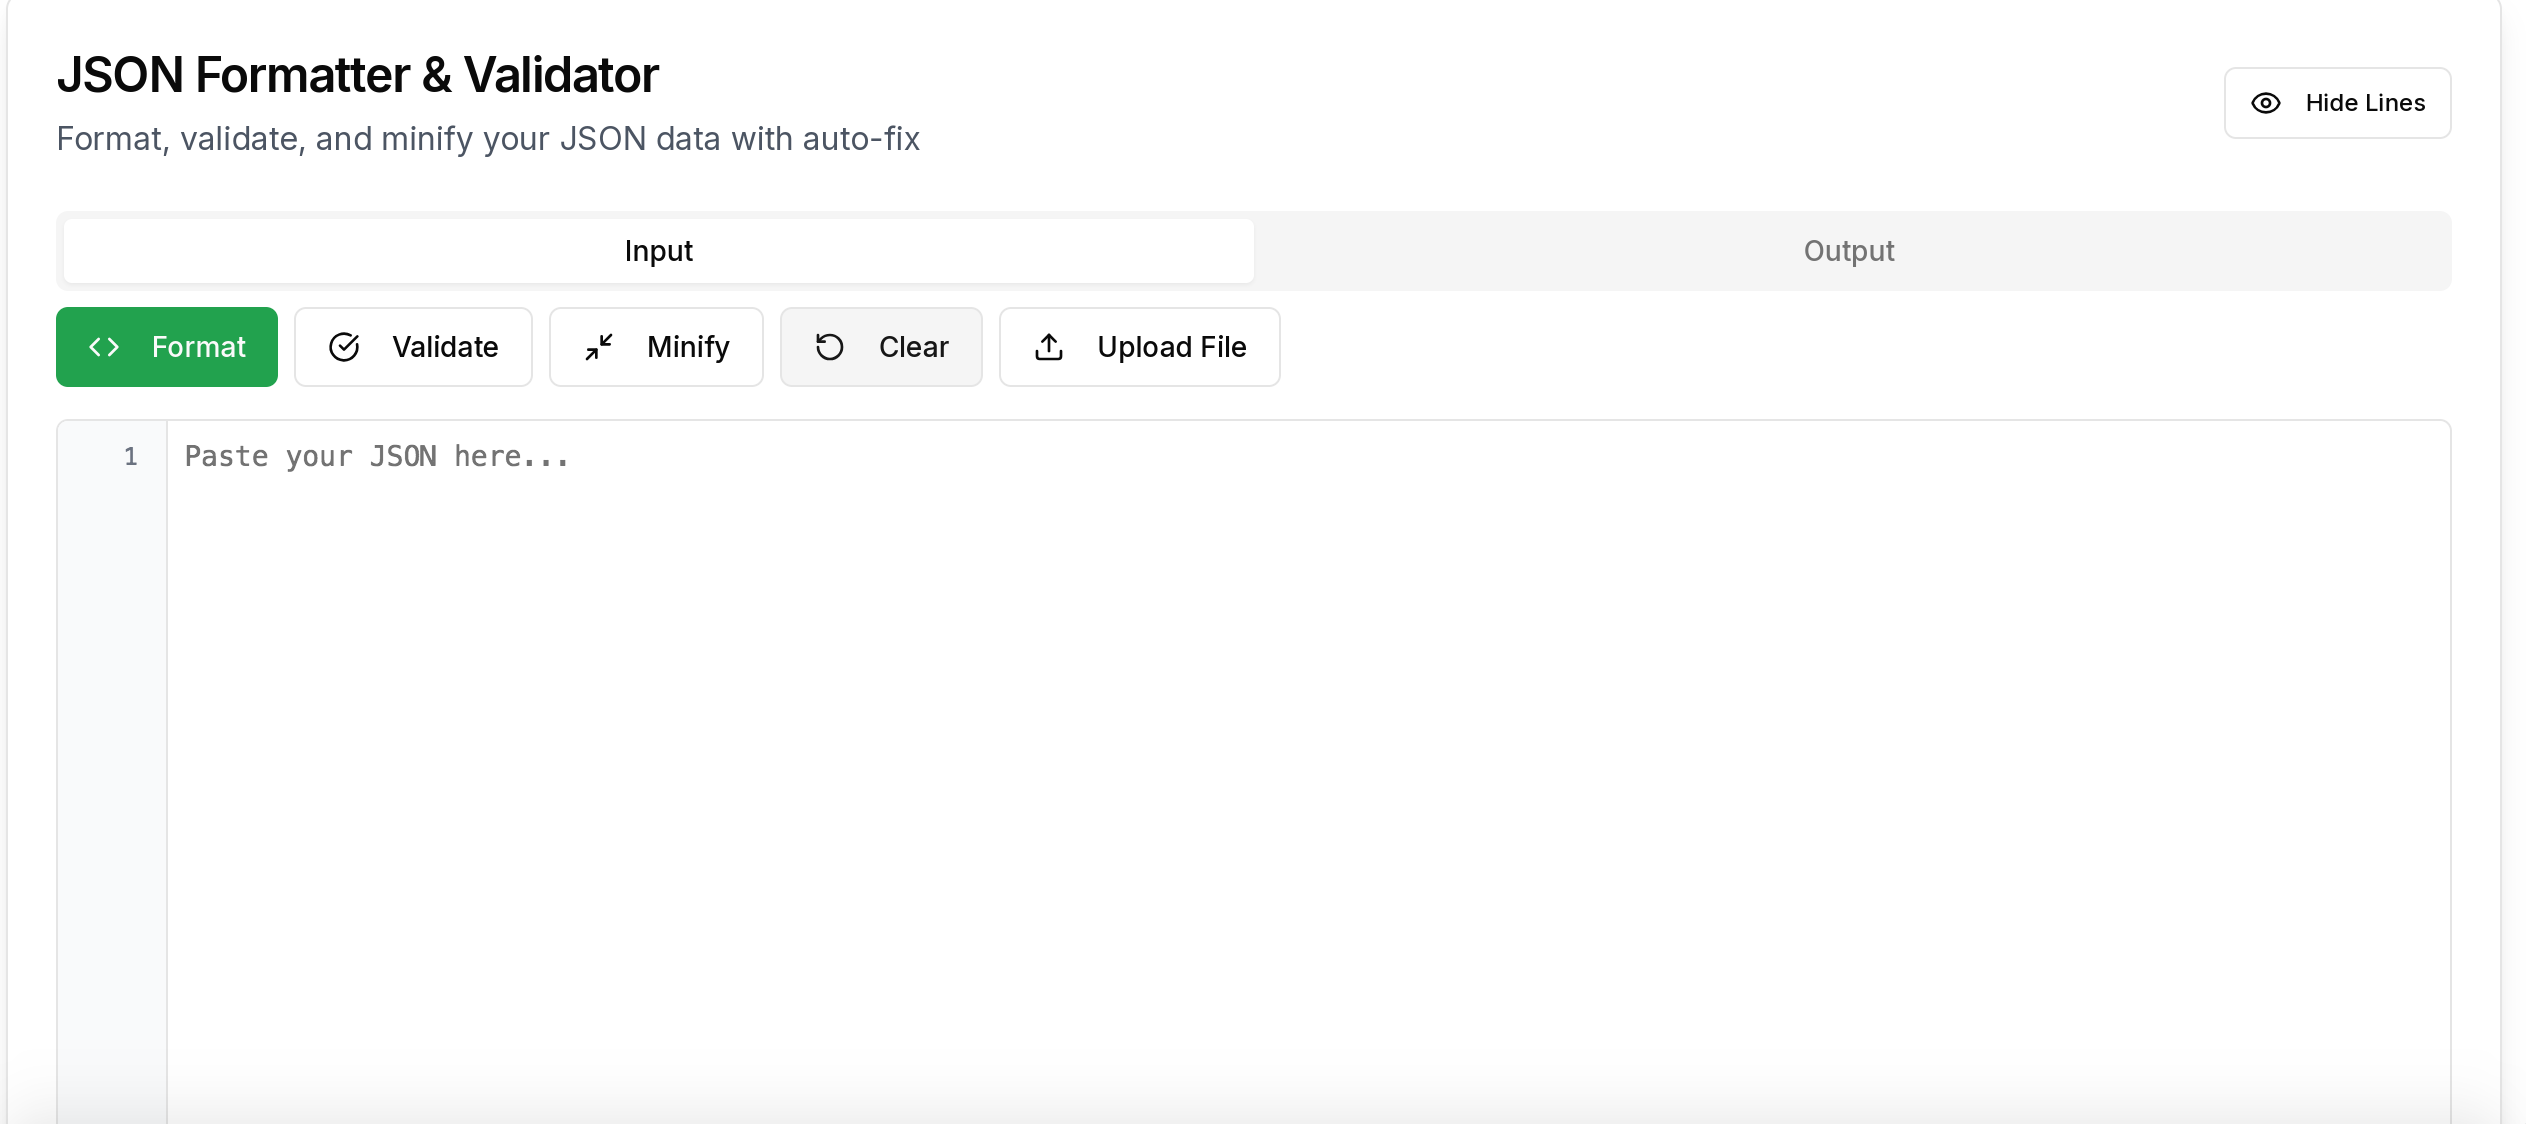The image size is (2526, 1124).
Task: Click the upload arrow icon
Action: tap(1049, 347)
